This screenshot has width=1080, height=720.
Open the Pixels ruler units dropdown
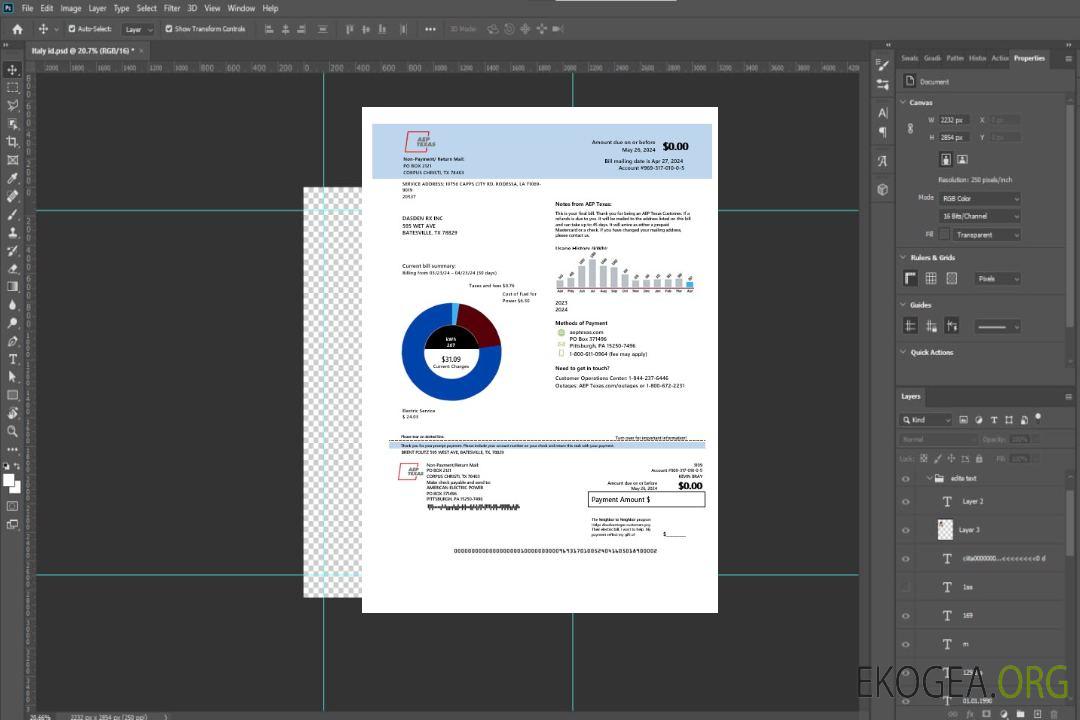click(998, 279)
